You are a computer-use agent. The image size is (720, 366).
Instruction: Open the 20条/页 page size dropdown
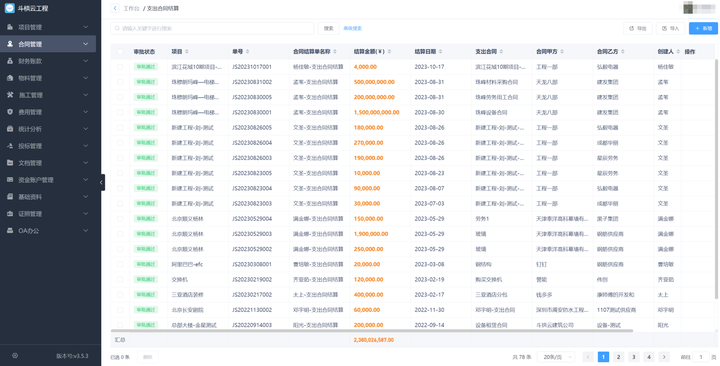[x=557, y=357]
